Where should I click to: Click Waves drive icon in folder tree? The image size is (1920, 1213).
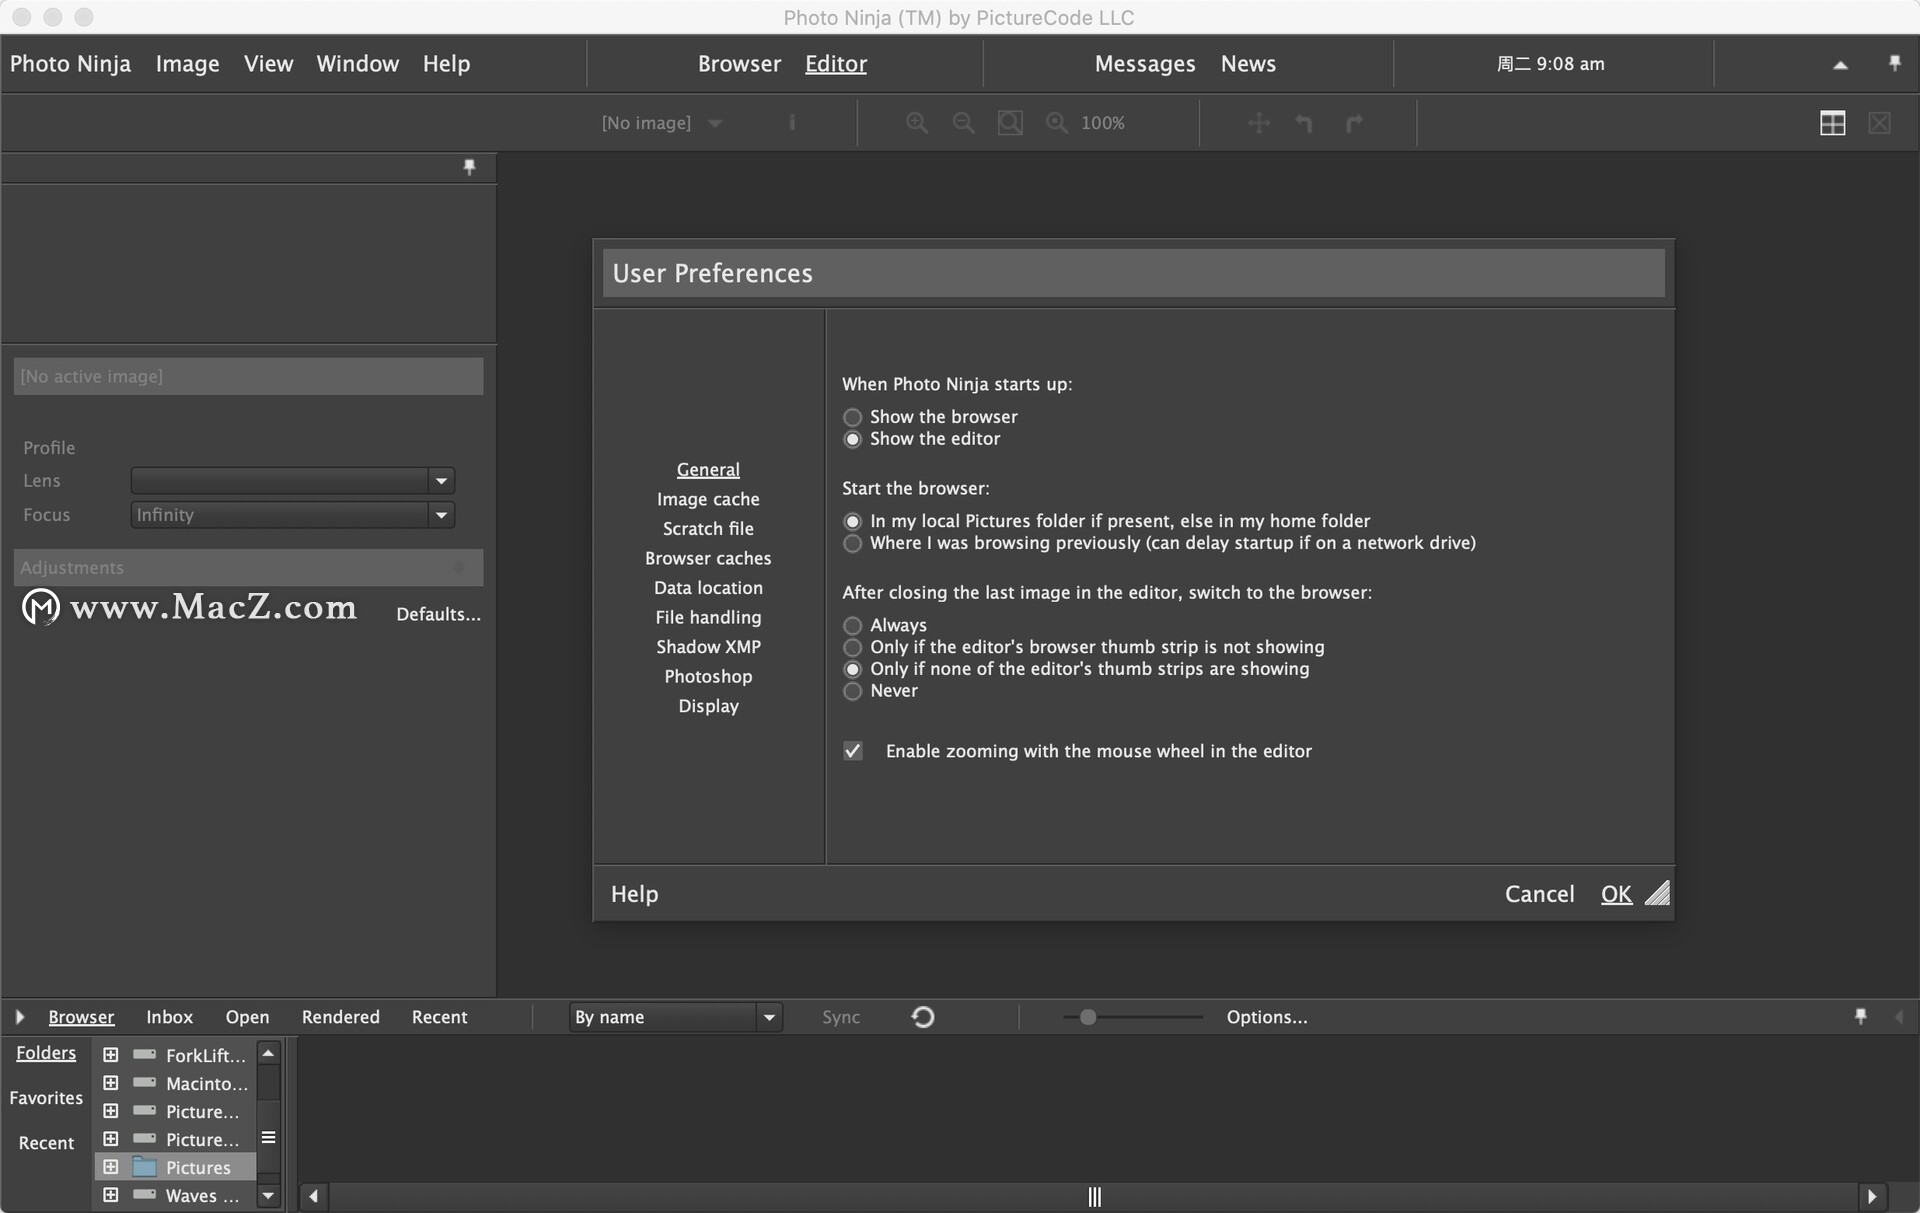click(145, 1194)
